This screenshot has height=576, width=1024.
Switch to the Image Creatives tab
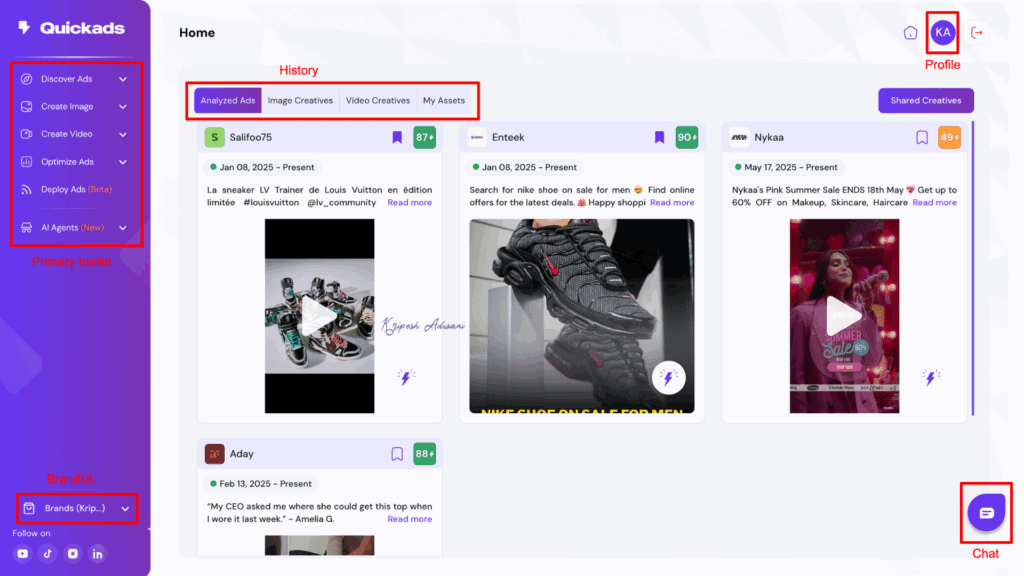point(300,100)
